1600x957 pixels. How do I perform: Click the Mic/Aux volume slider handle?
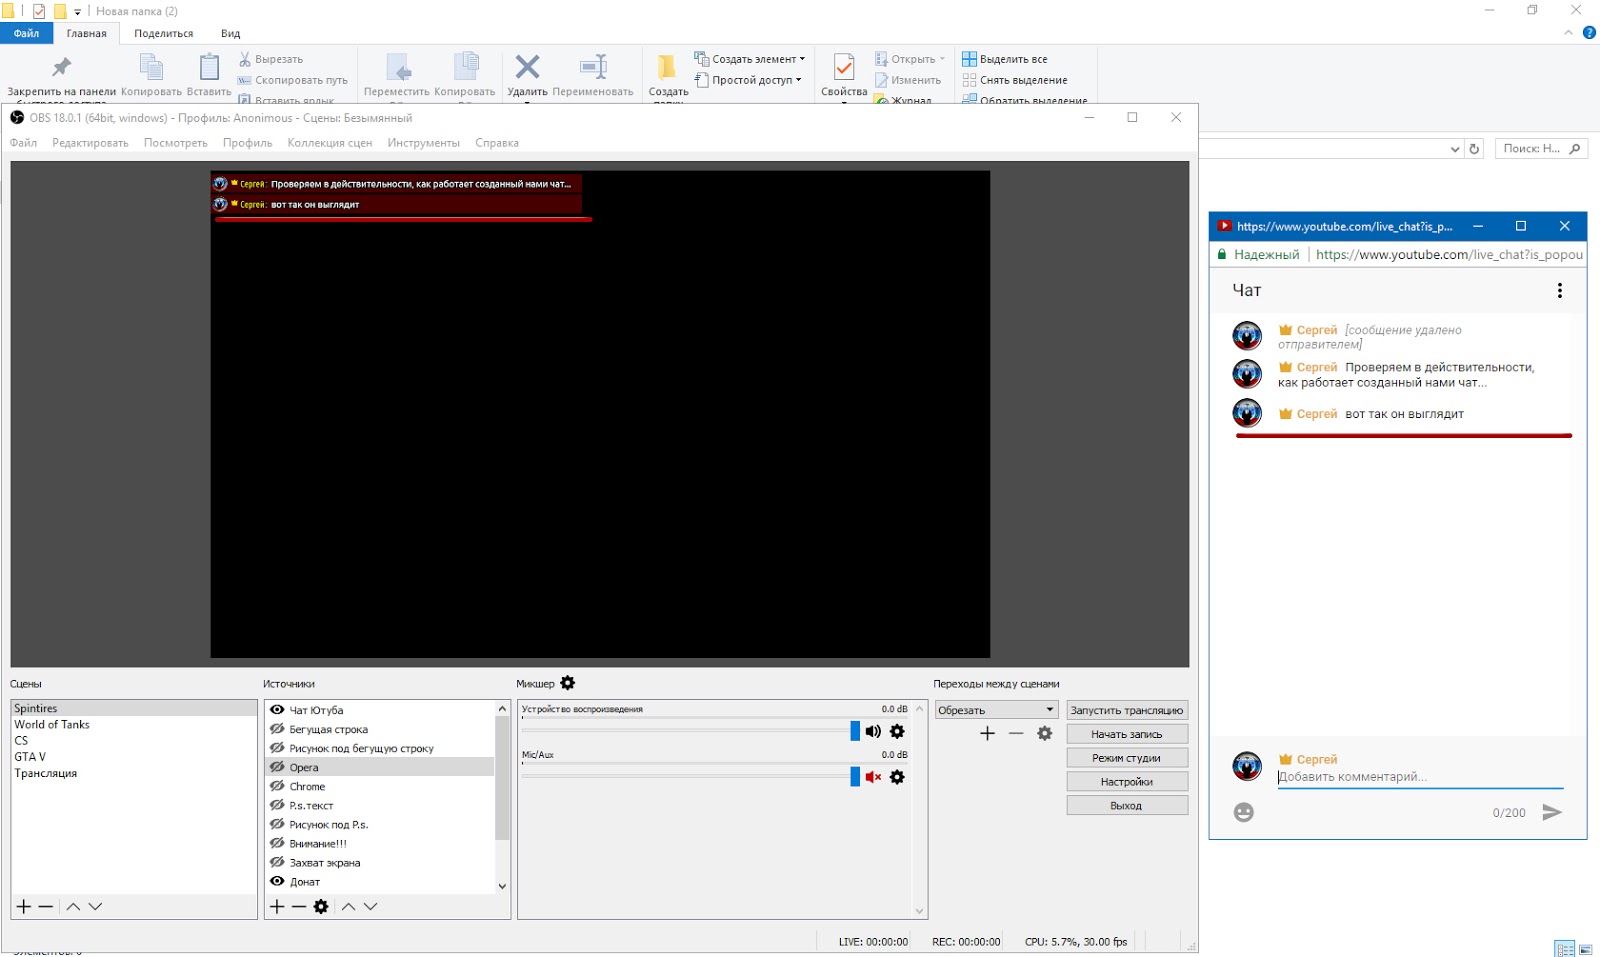coord(855,777)
